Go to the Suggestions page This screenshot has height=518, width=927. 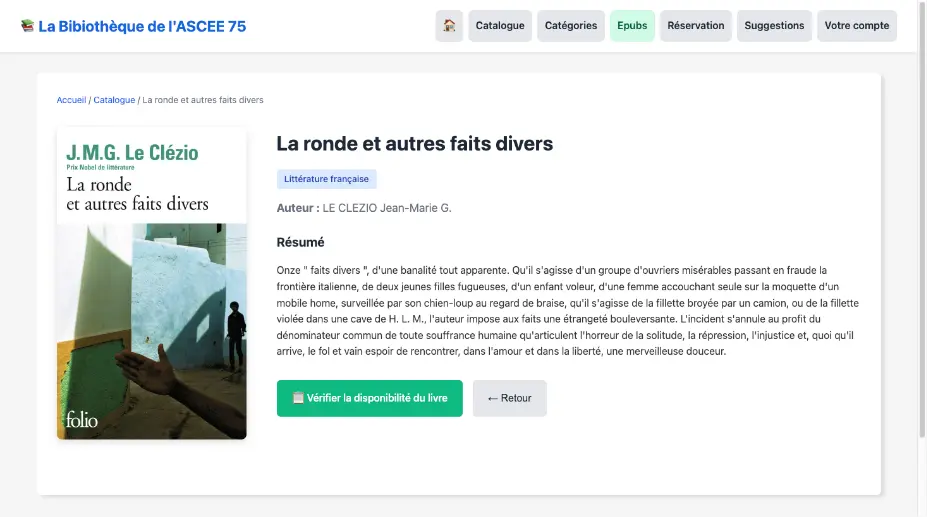[774, 25]
